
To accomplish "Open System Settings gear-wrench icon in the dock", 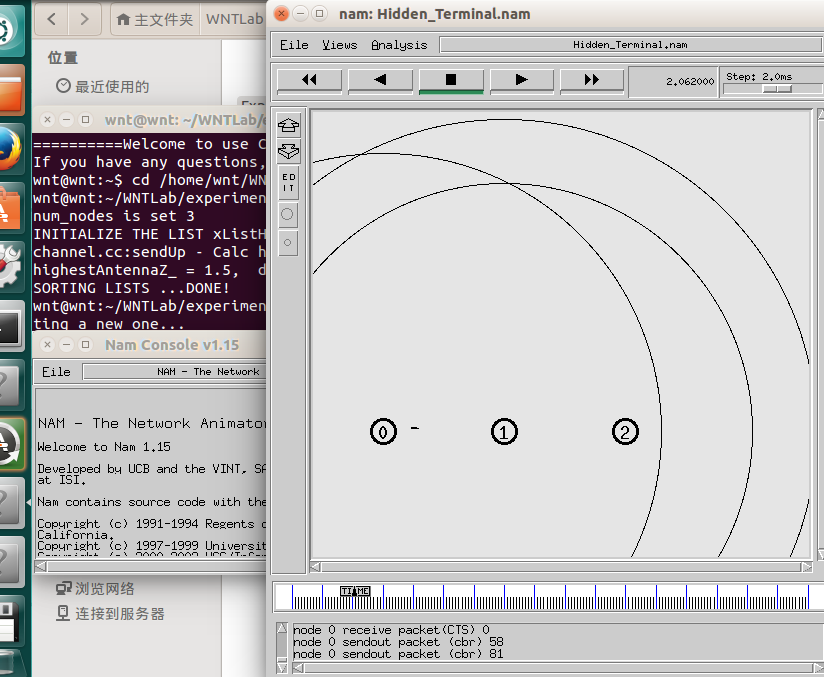I will (x=11, y=267).
